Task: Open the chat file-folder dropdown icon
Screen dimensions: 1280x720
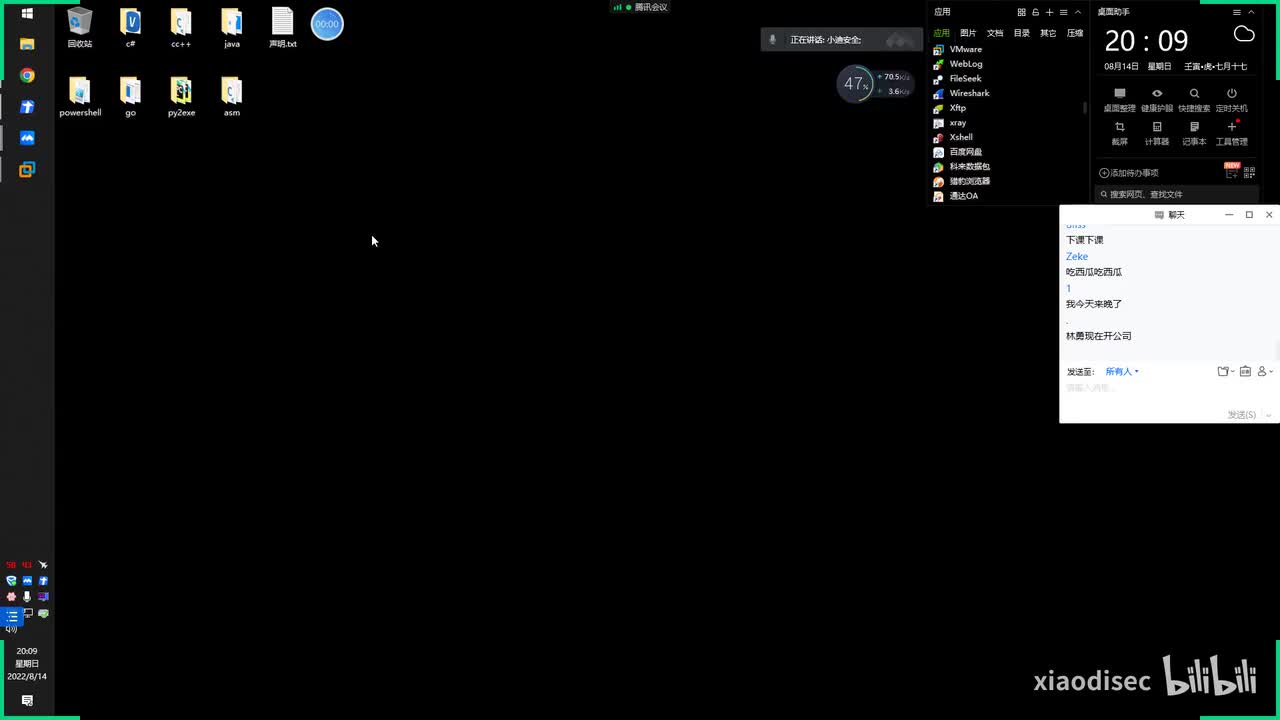Action: tap(1226, 372)
